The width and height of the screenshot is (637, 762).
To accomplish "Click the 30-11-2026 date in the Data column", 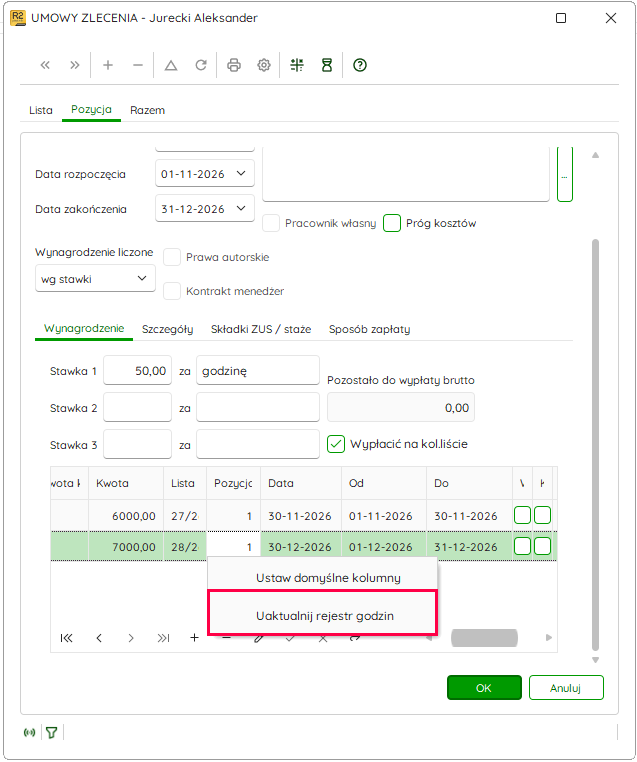I will (301, 516).
